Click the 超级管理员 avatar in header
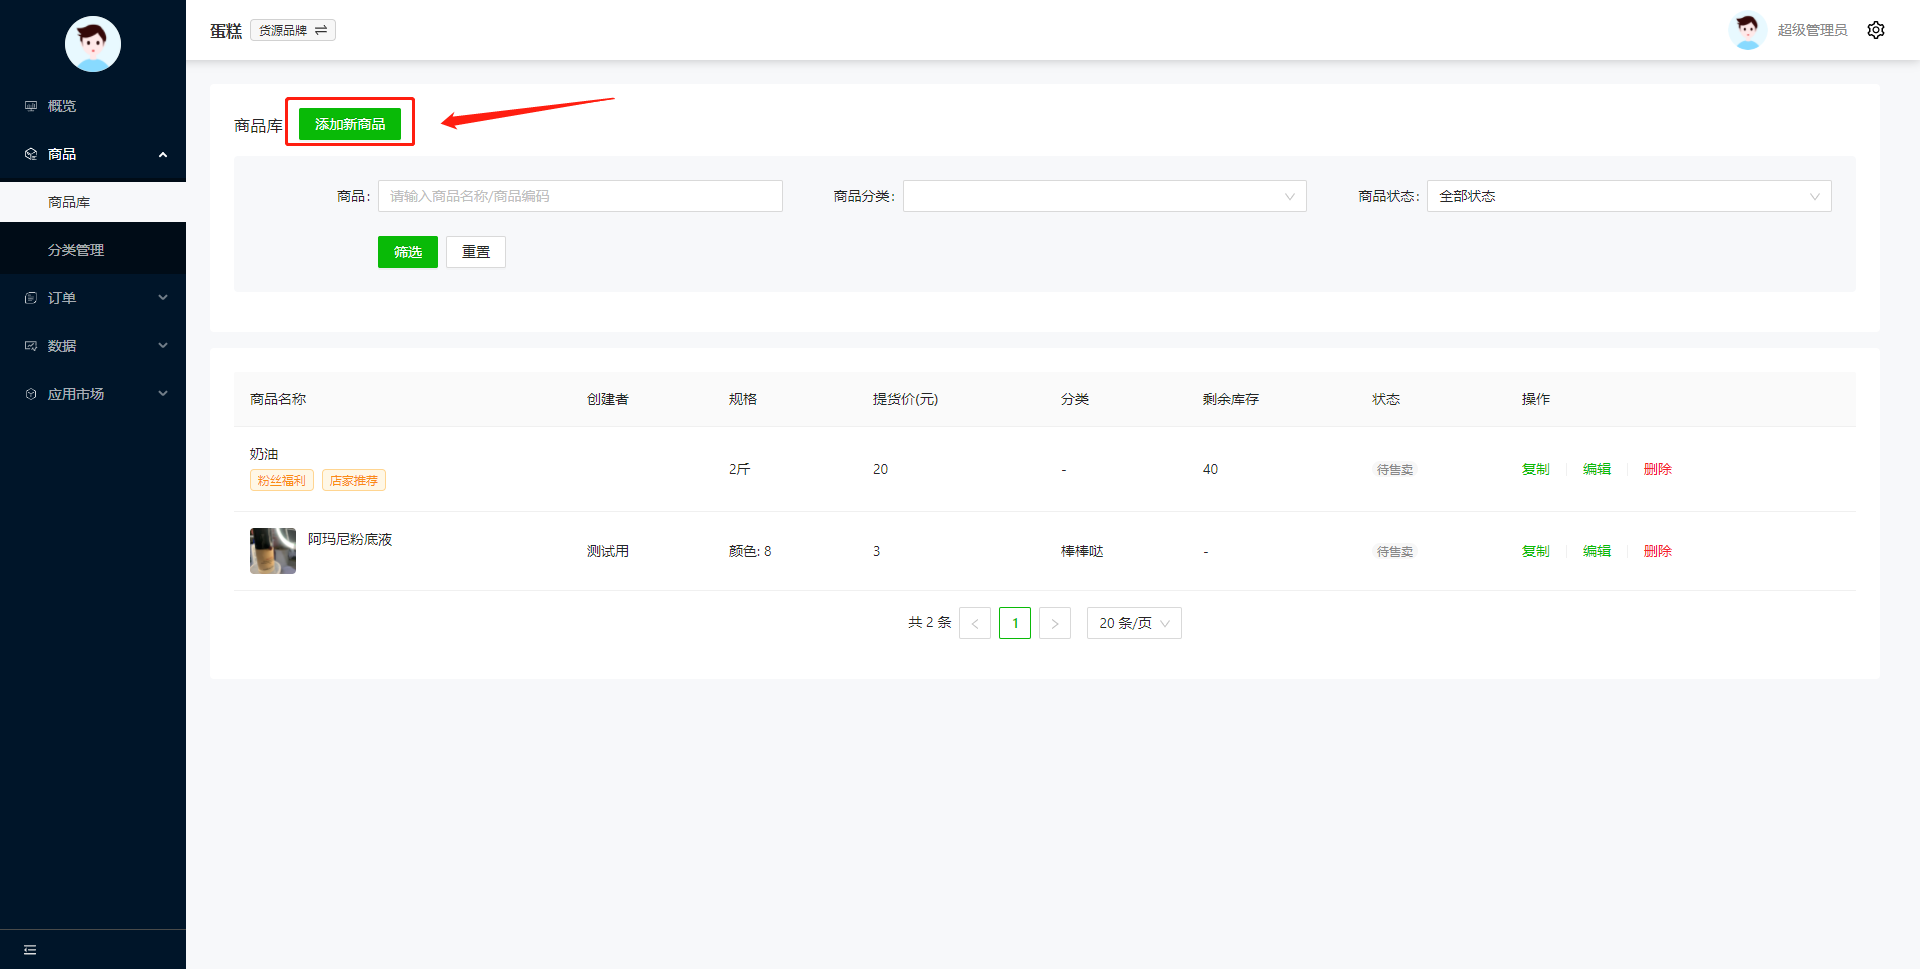This screenshot has width=1920, height=969. pos(1747,30)
